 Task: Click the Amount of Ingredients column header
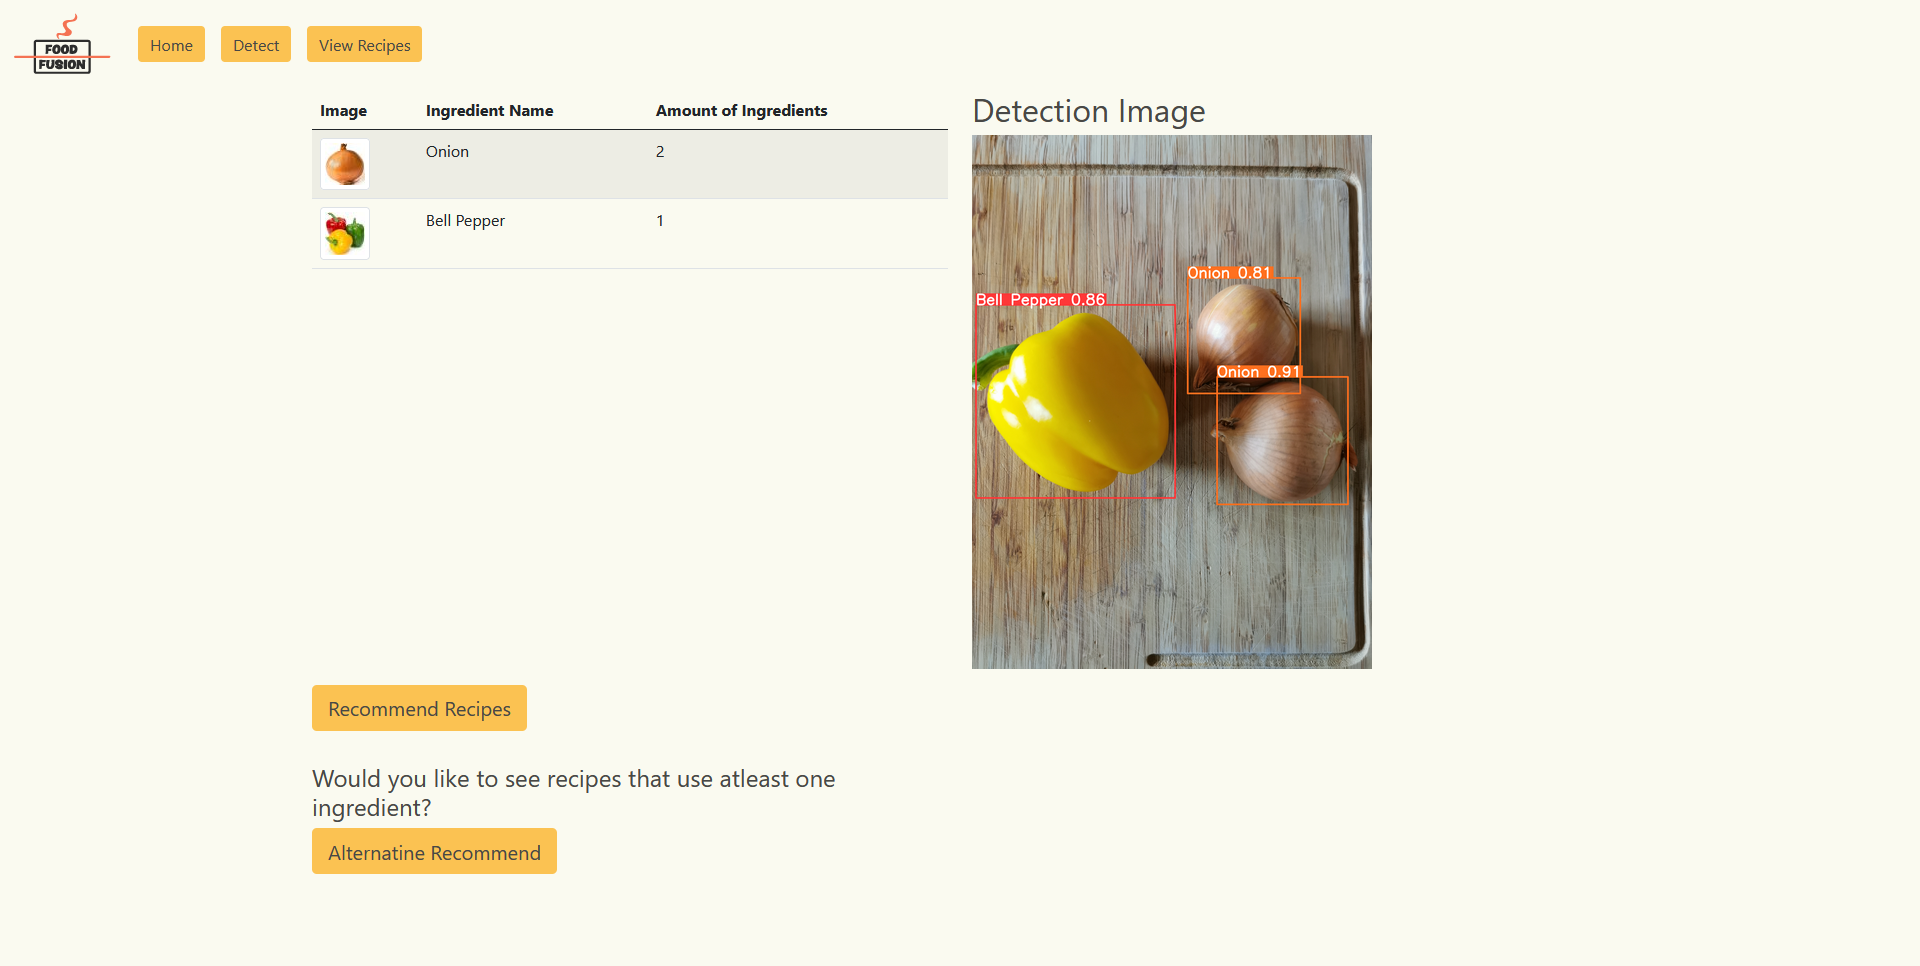coord(741,110)
